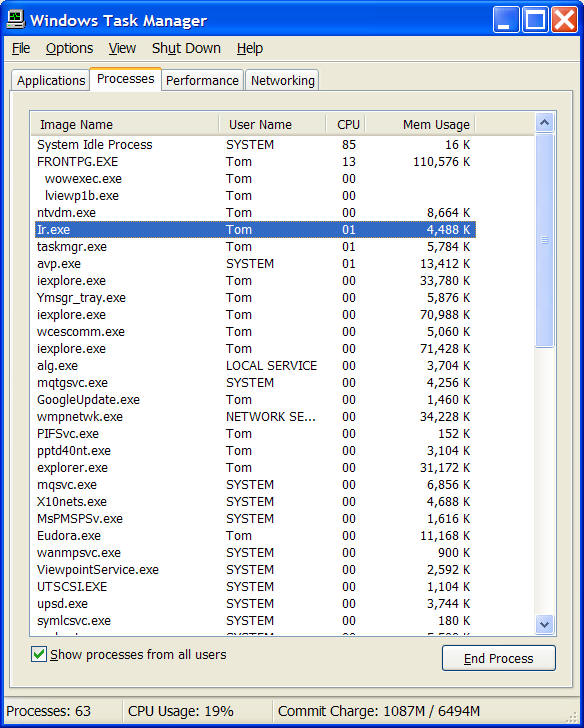This screenshot has height=728, width=584.
Task: Click the process list scrollbar thumb
Action: point(545,240)
